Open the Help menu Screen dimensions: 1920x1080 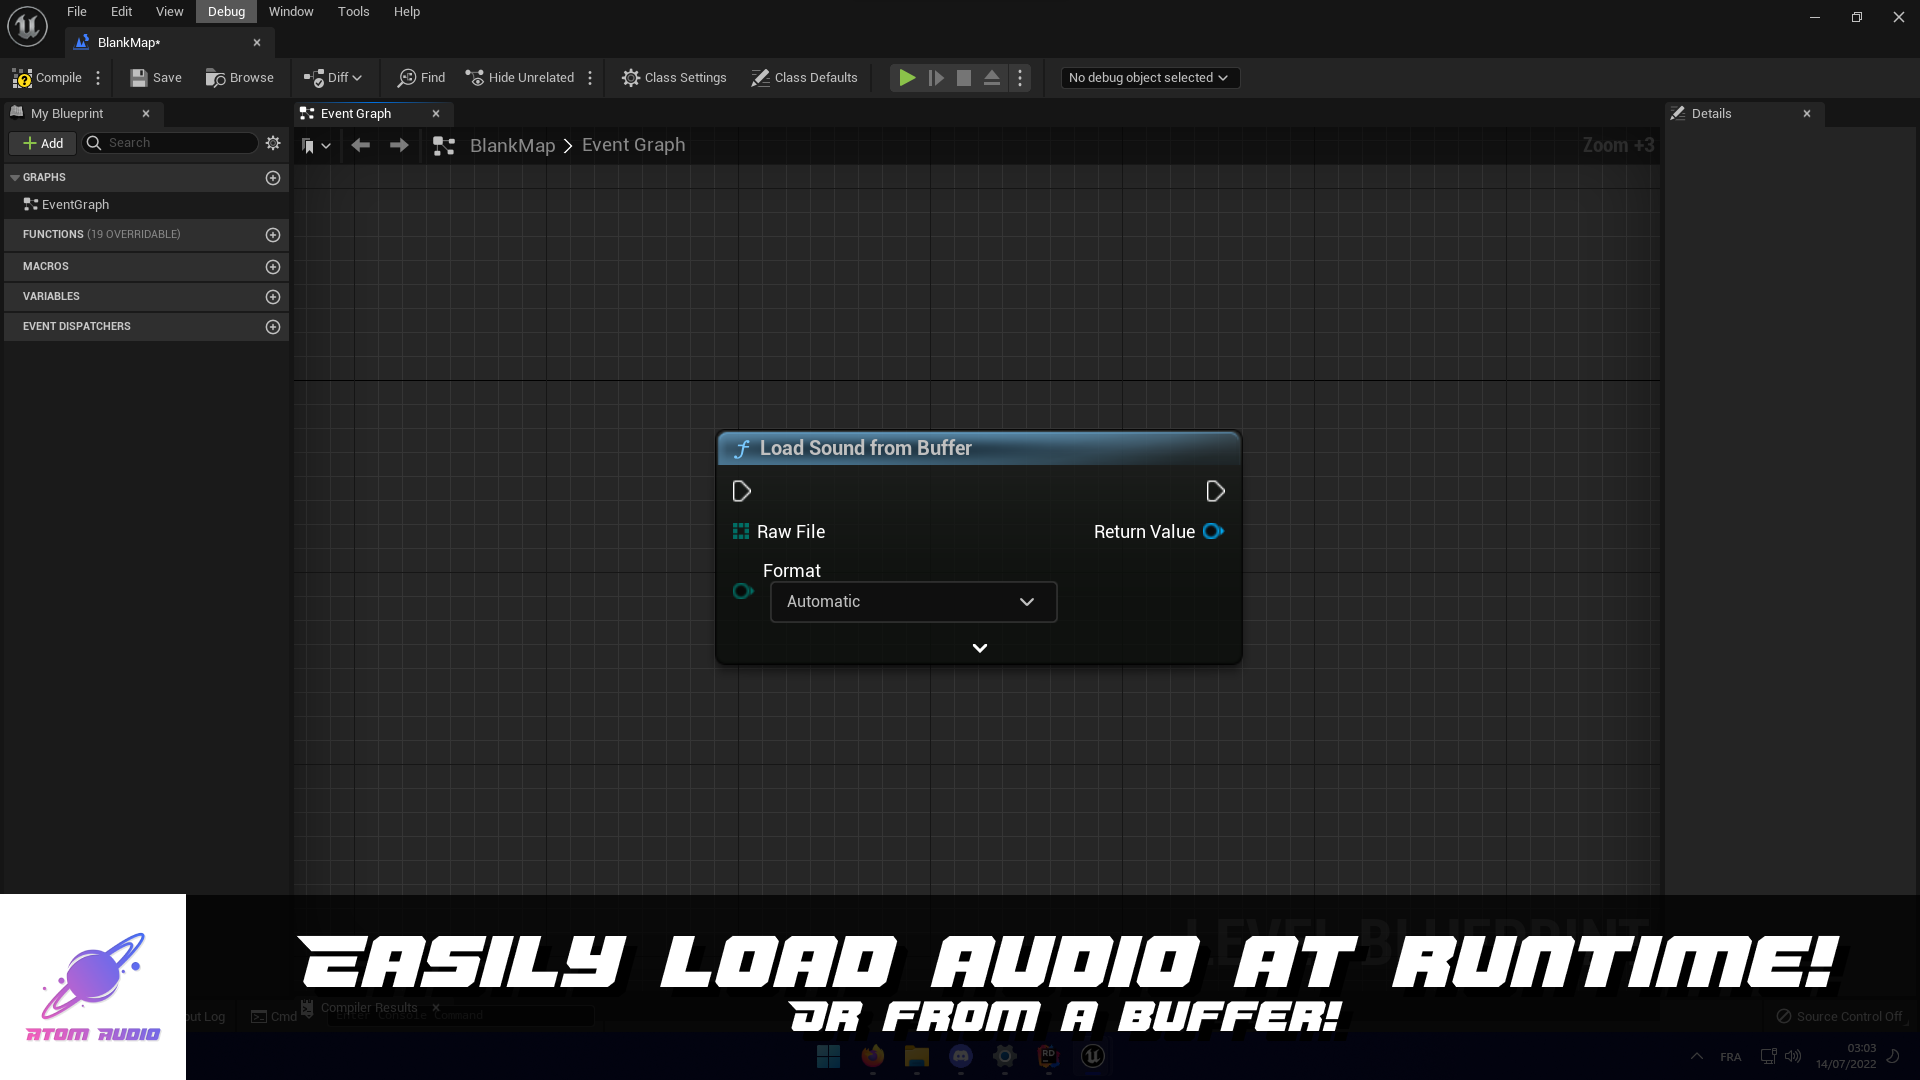coord(407,12)
